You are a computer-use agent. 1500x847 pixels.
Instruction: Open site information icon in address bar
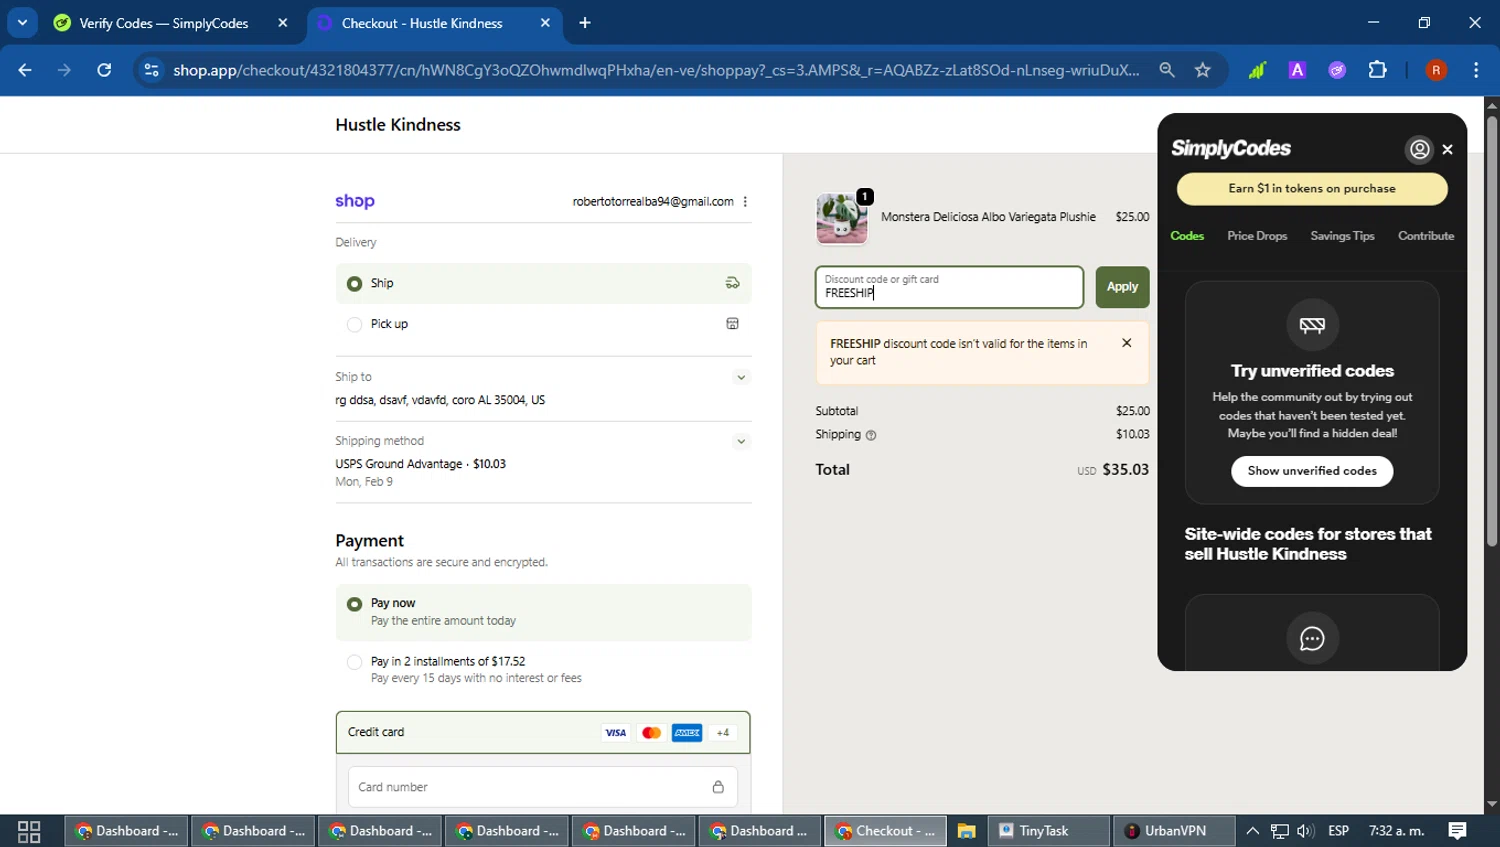[151, 70]
